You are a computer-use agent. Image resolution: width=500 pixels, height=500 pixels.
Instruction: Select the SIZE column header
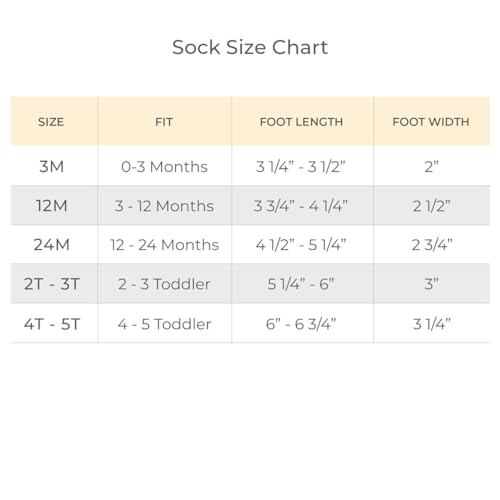click(x=51, y=122)
